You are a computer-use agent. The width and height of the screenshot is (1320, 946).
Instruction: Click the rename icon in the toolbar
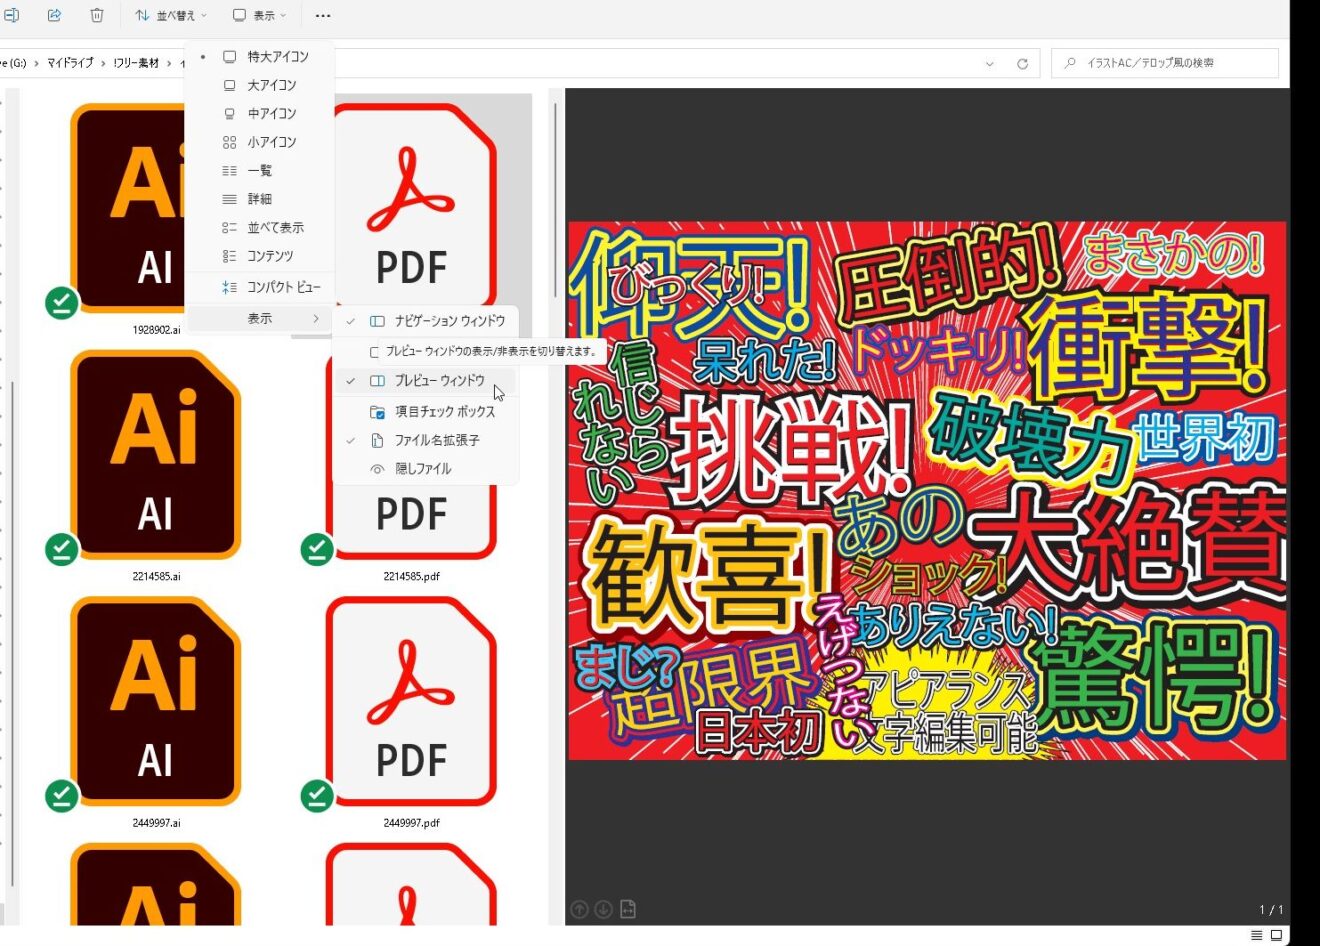click(x=13, y=15)
